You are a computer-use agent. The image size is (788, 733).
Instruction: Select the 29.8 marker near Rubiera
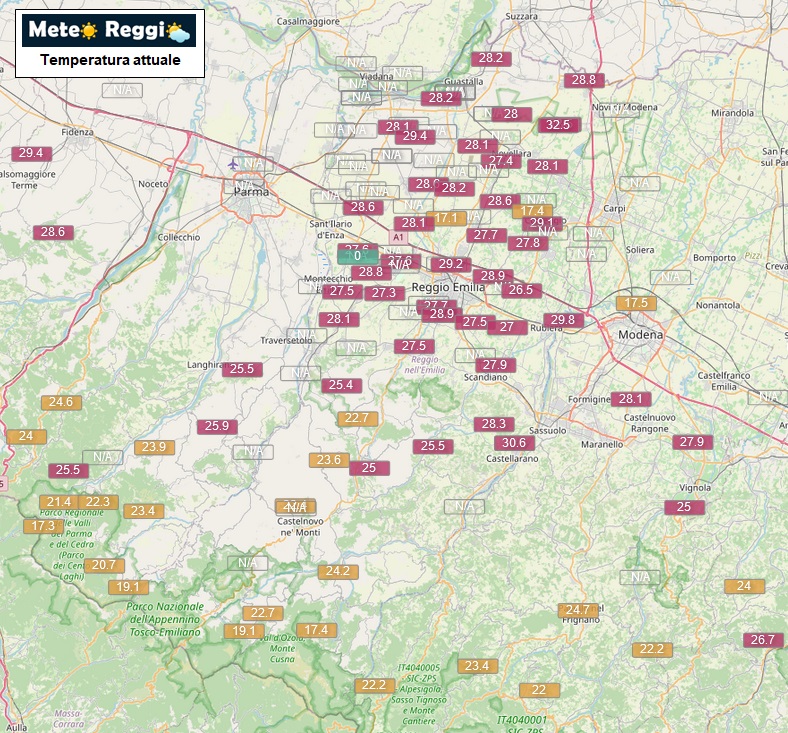point(563,320)
